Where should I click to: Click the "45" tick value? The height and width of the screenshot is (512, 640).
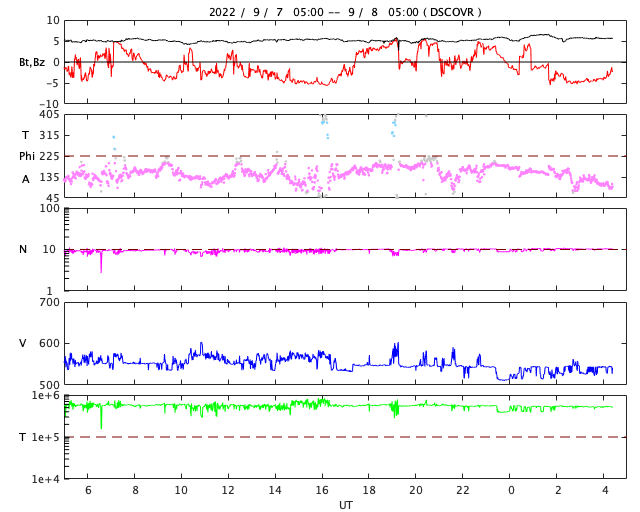pyautogui.click(x=53, y=198)
